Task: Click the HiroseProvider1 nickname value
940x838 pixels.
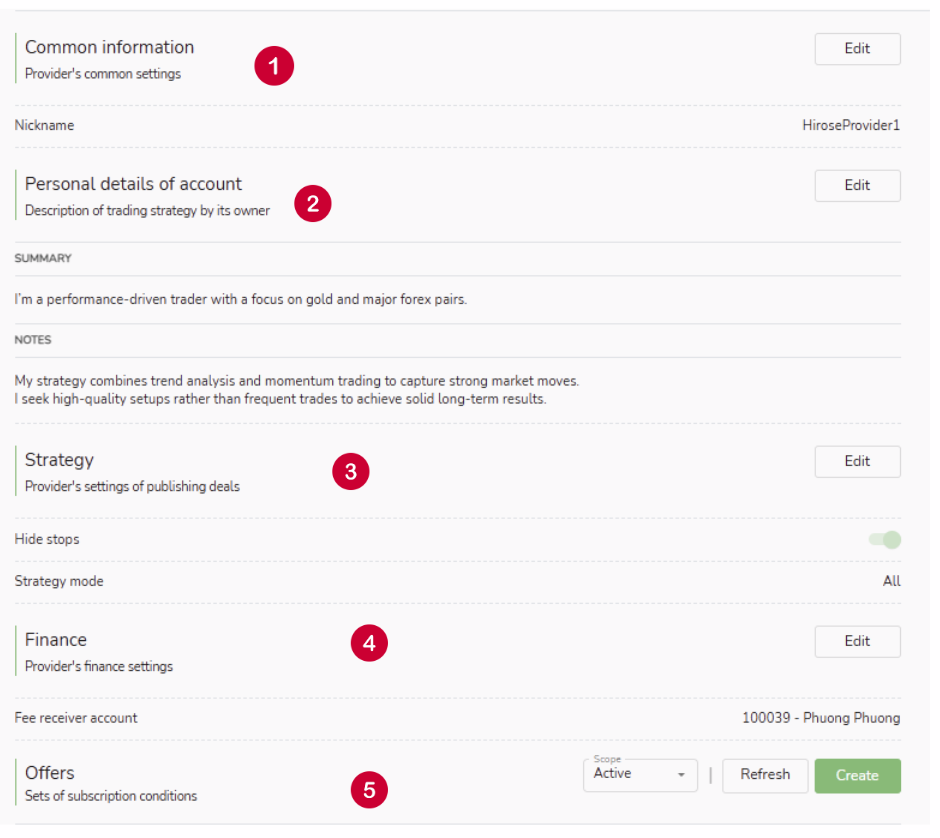Action: [x=851, y=126]
